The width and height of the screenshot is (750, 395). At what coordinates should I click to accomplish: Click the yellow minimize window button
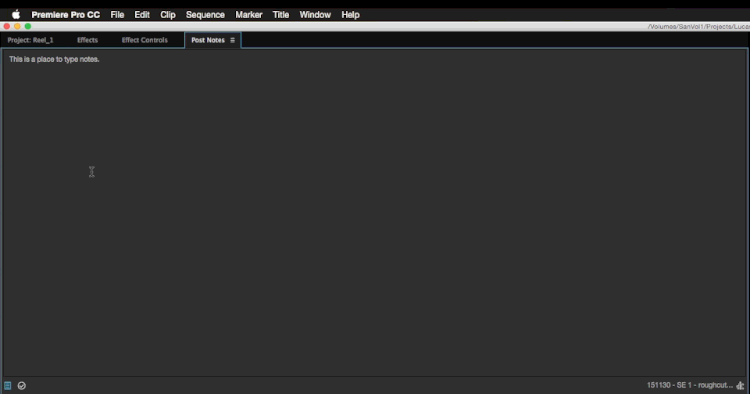[17, 26]
